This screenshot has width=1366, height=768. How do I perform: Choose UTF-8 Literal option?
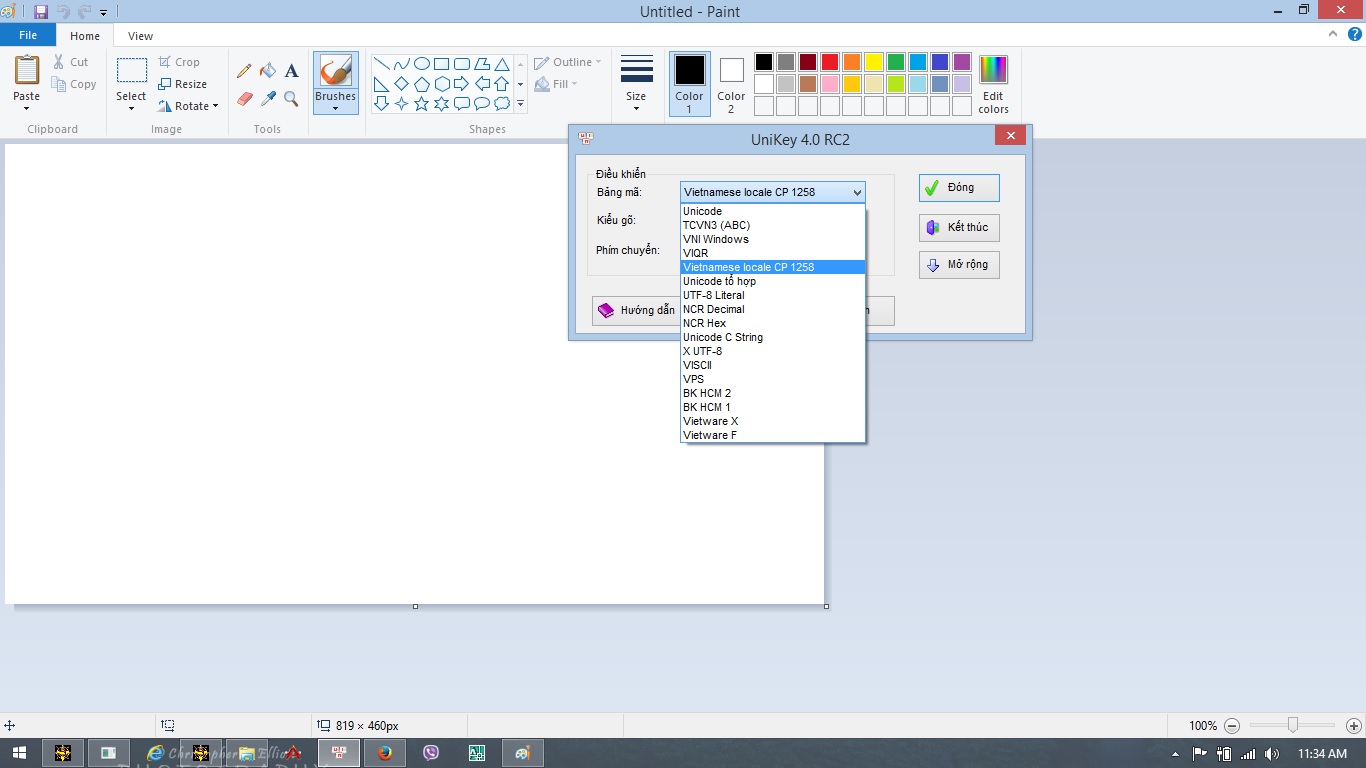(772, 295)
